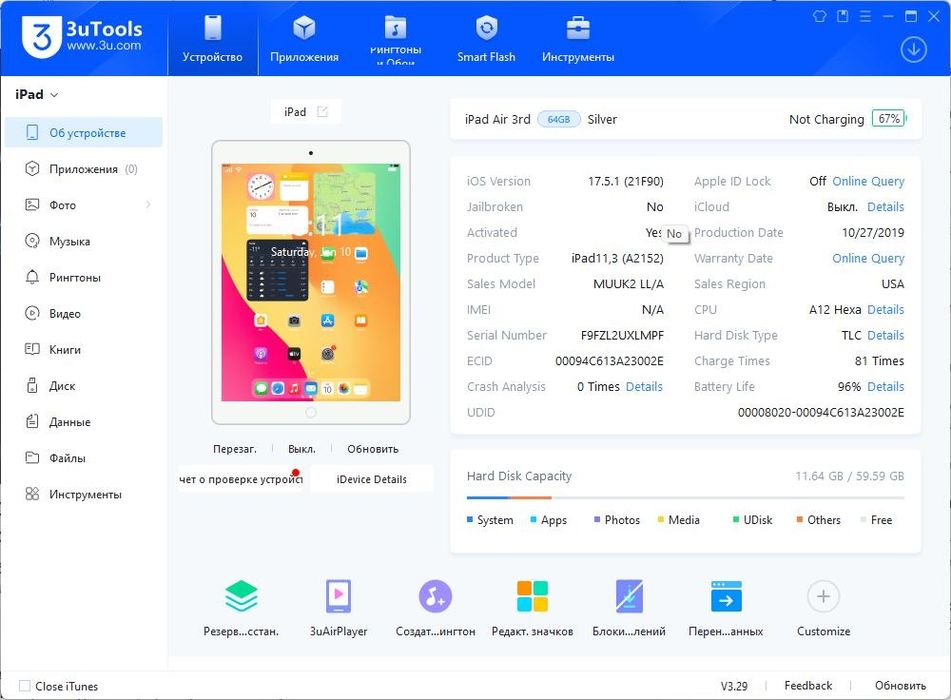Viewport: 951px width, 700px height.
Task: Click the iPad screen preview
Action: pos(311,282)
